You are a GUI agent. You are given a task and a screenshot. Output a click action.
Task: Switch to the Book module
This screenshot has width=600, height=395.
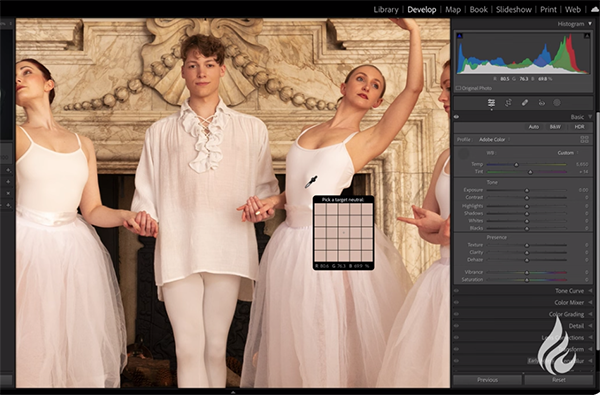(478, 10)
